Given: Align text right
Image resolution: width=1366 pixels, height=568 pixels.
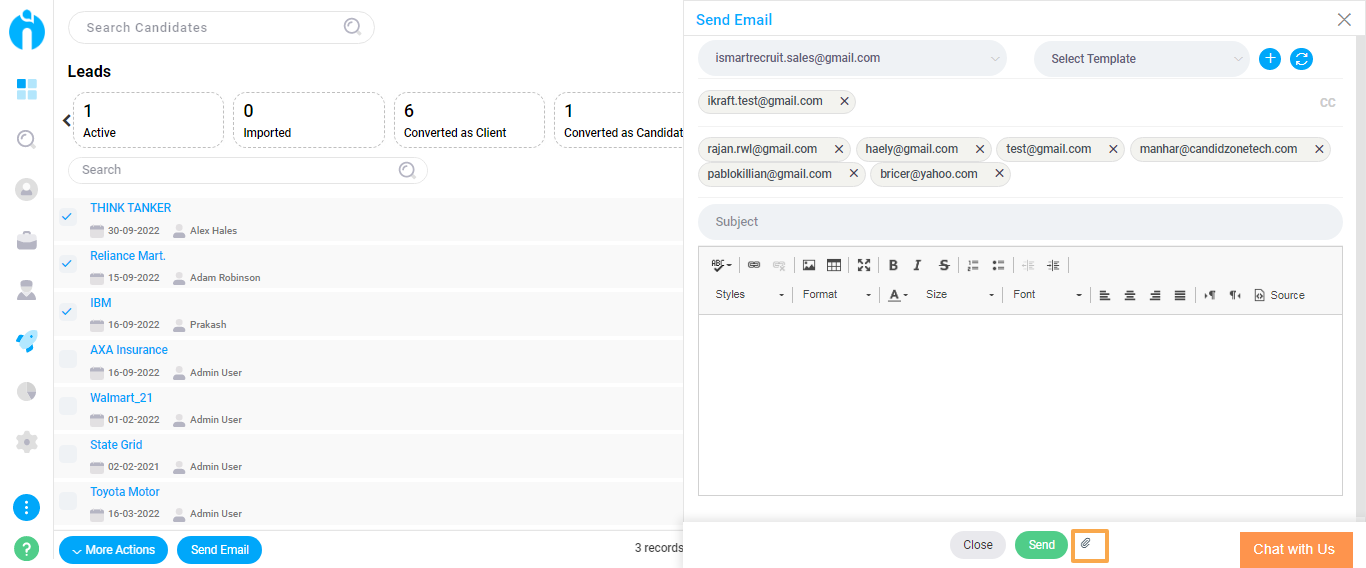Looking at the screenshot, I should point(1155,295).
